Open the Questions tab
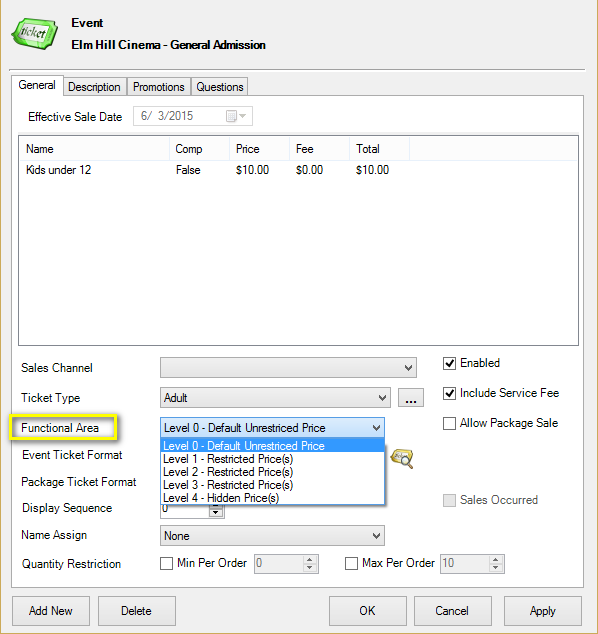Viewport: 598px width, 634px height. 220,87
